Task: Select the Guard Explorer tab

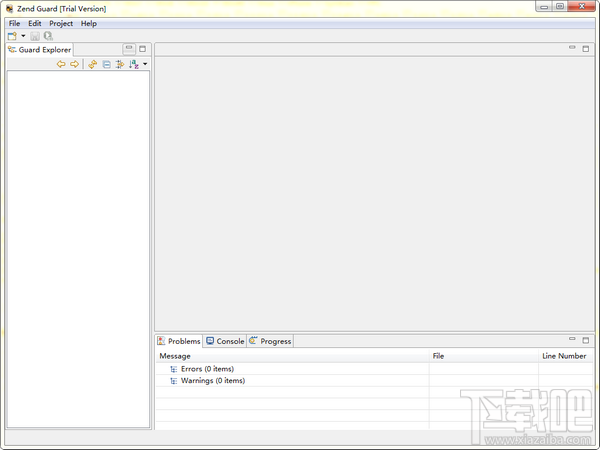Action: 39,50
